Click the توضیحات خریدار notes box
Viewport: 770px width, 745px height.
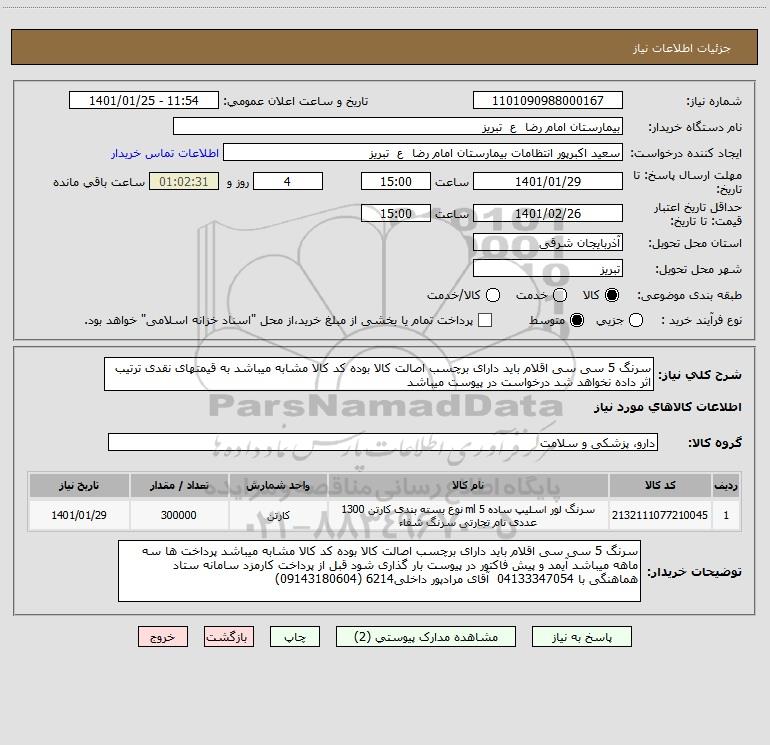379,571
